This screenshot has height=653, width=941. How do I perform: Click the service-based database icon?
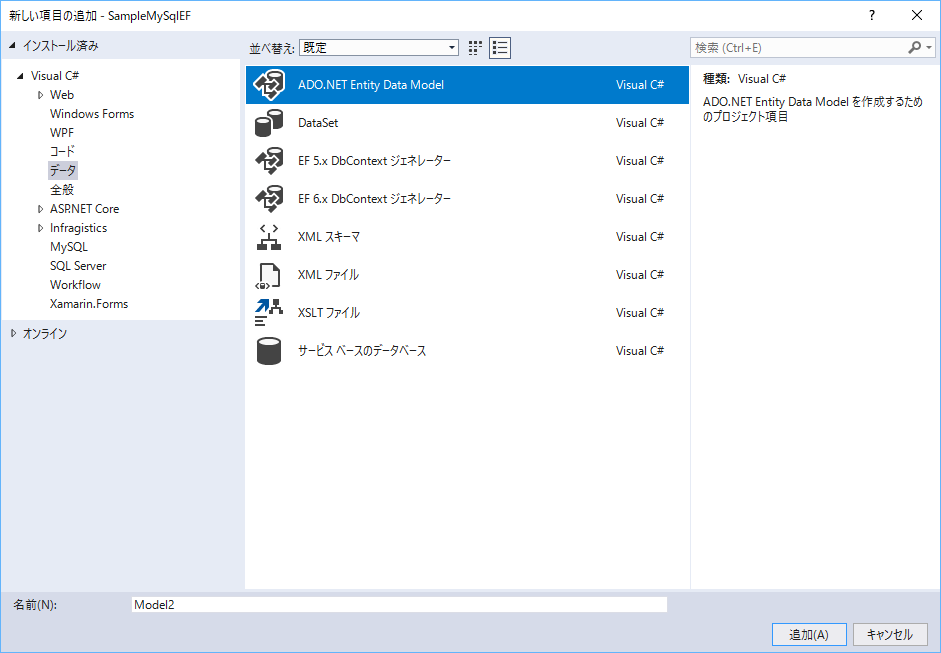coord(269,351)
